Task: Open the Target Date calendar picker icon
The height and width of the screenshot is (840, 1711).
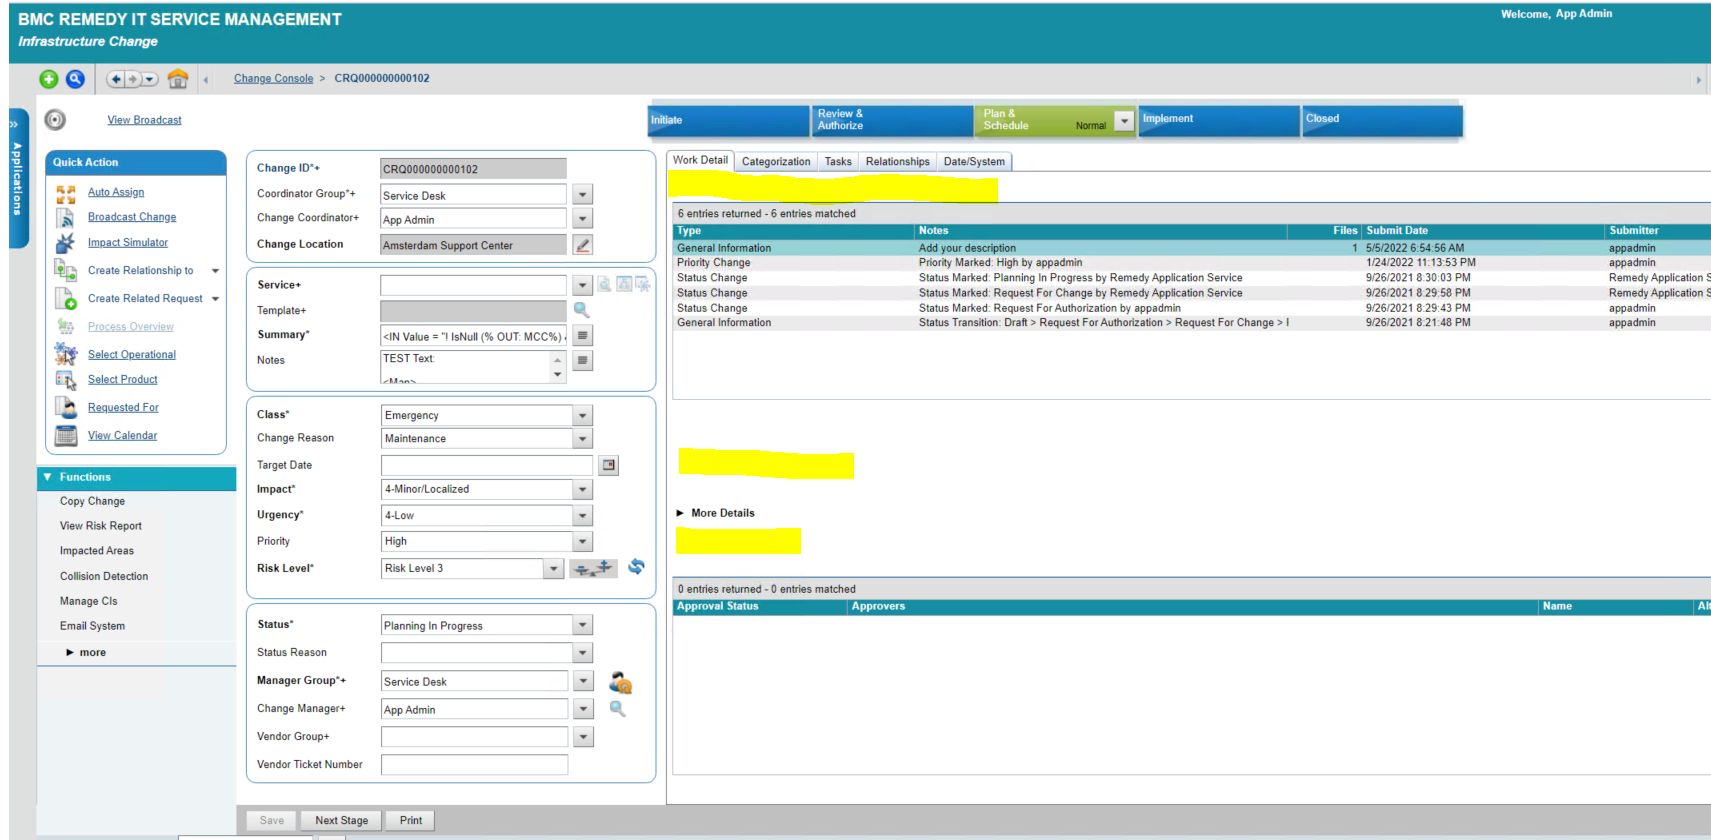Action: click(x=608, y=465)
